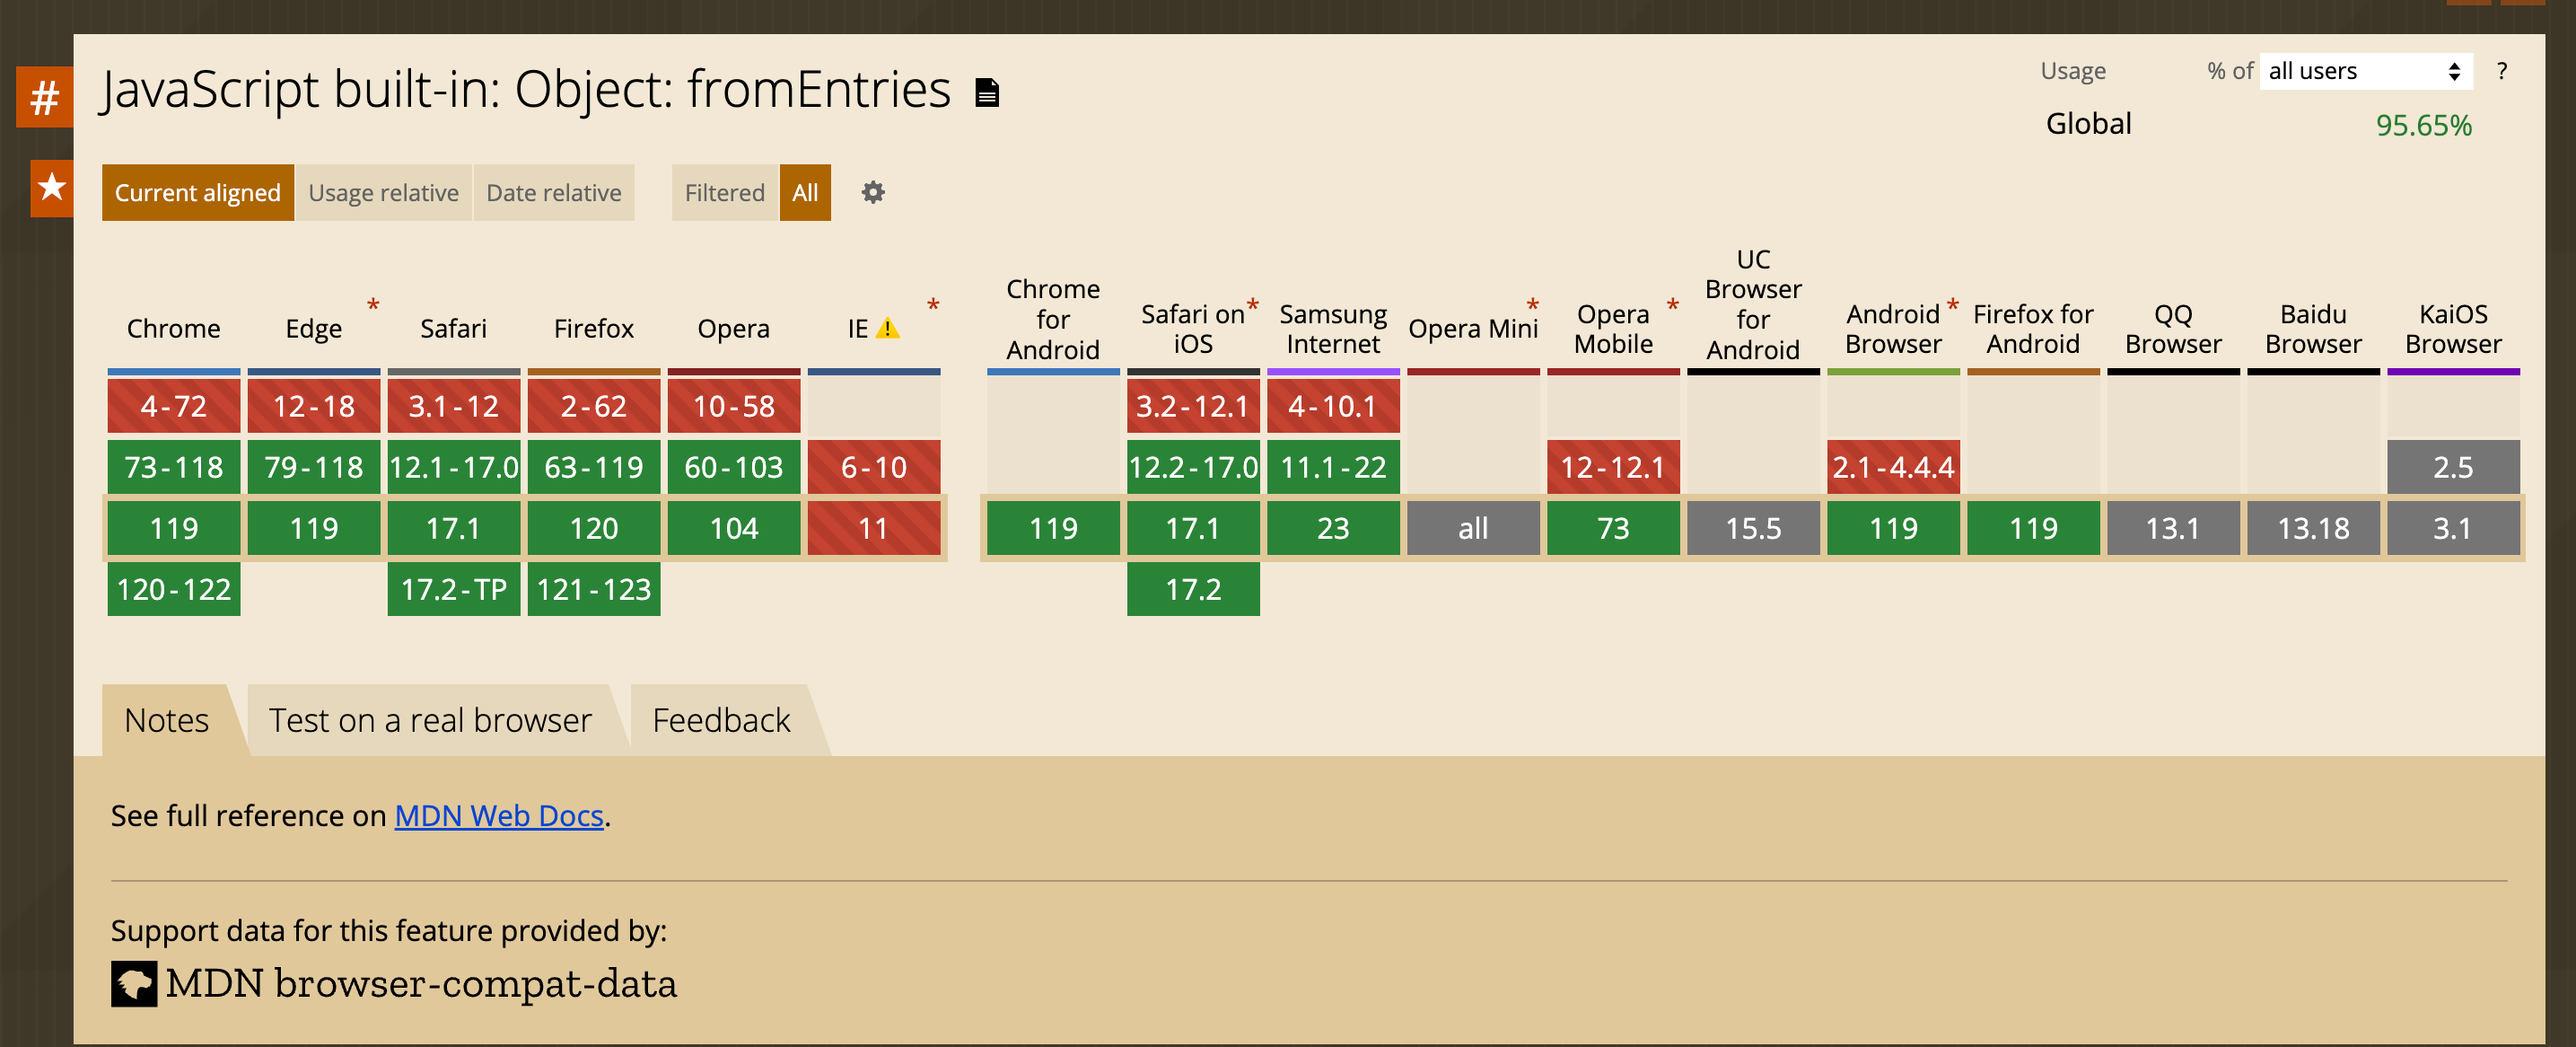
Task: Click Android Browser 2.1-4.4.4 cell
Action: pos(1893,467)
